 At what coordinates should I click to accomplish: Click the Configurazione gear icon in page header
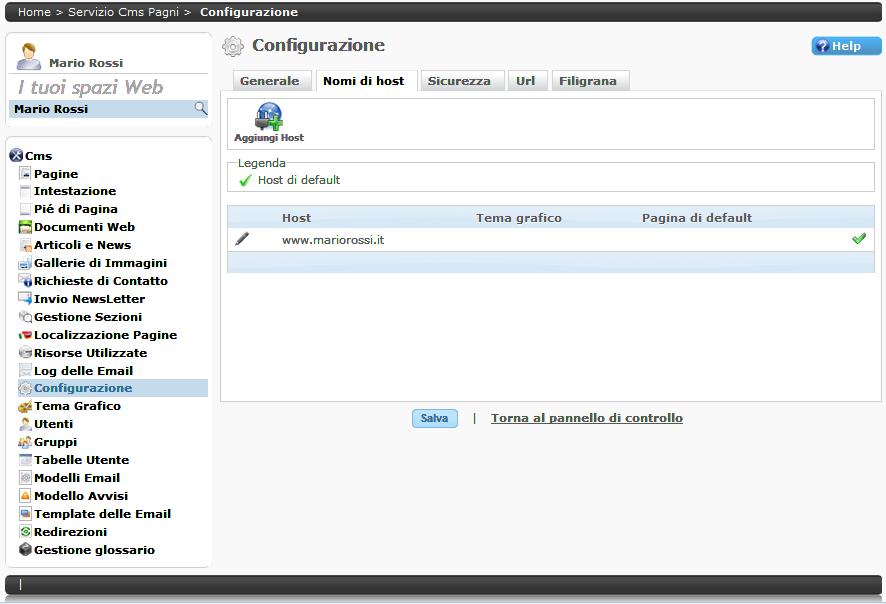click(x=233, y=46)
